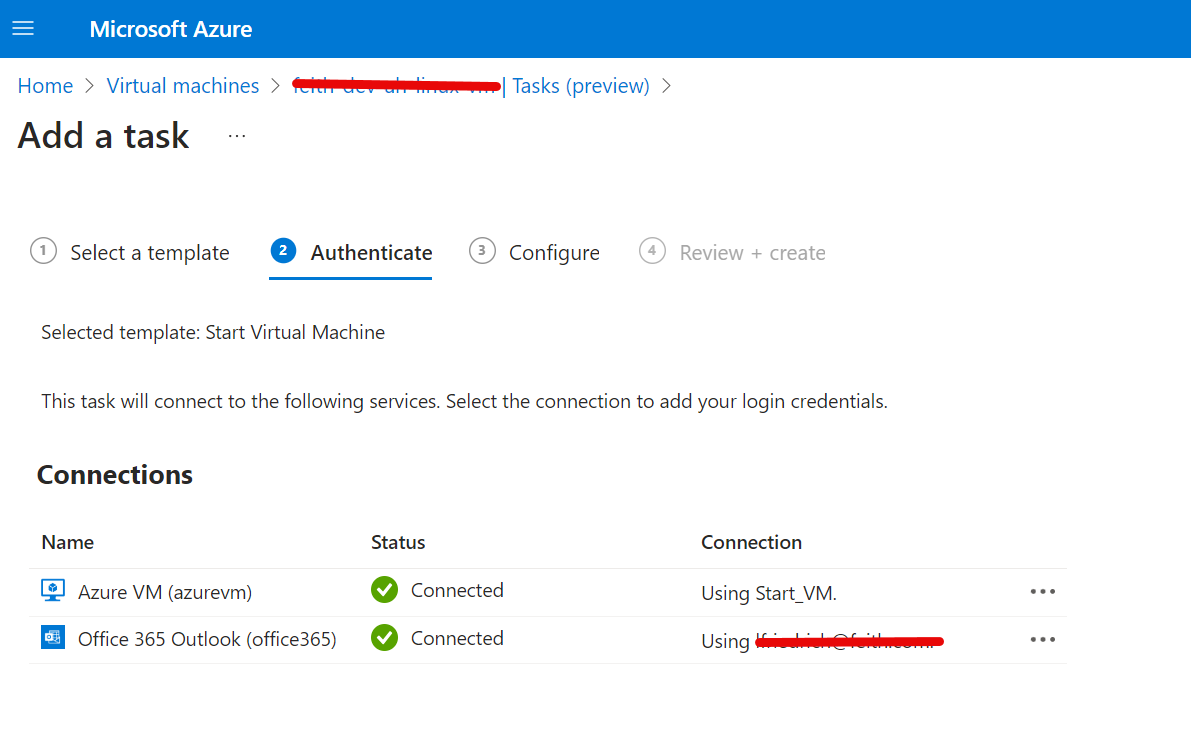Click 'Selected template: Start Virtual Machine' text
Image resolution: width=1191 pixels, height=742 pixels.
(x=213, y=333)
